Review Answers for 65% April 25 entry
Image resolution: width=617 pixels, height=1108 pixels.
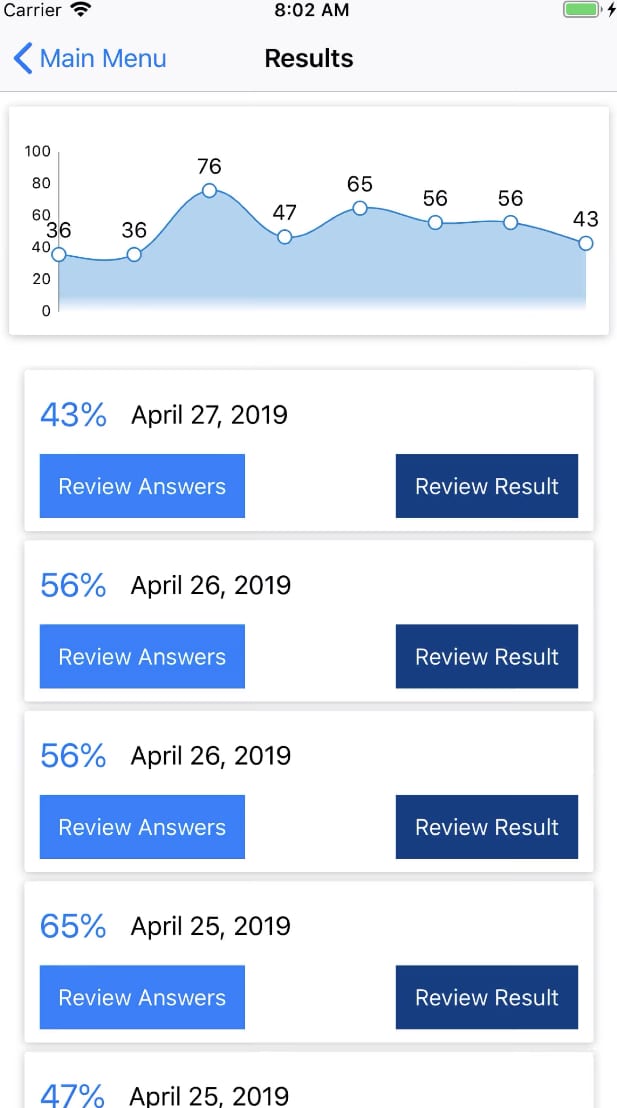coord(142,997)
